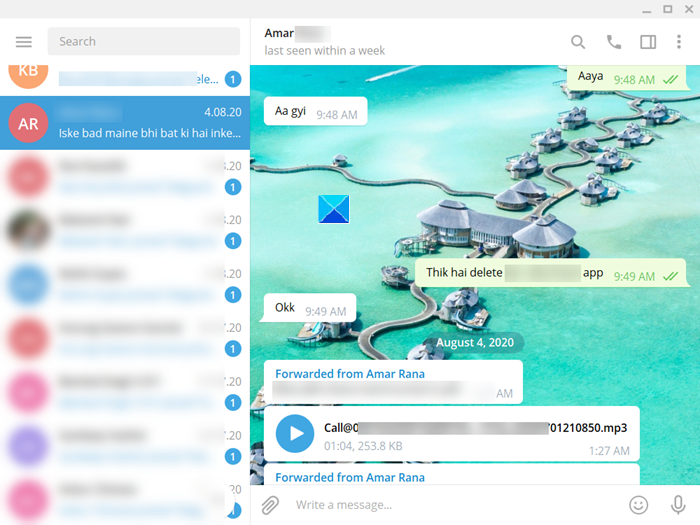Click the '01:04, 253.8 KB' audio details
700x525 pixels.
coord(363,446)
